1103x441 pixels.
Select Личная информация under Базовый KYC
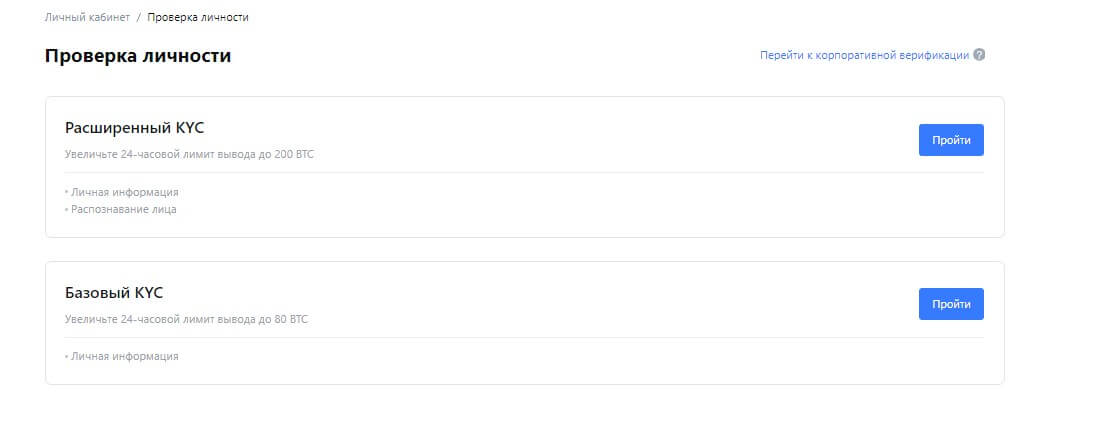[x=124, y=356]
